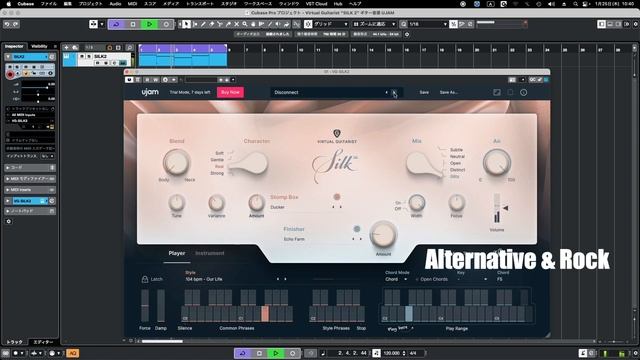Click the Inspector settings gear icon
This screenshot has height=360, width=640.
[x=9, y=221]
